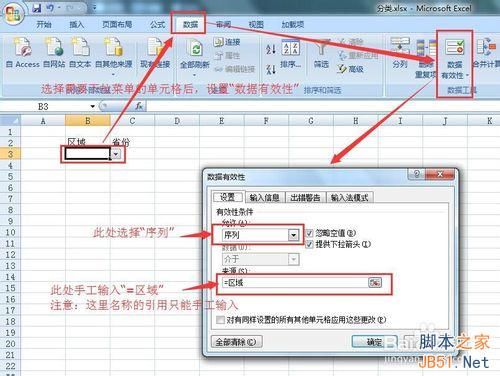Open the 页面布局 Page Layout tab

click(117, 24)
